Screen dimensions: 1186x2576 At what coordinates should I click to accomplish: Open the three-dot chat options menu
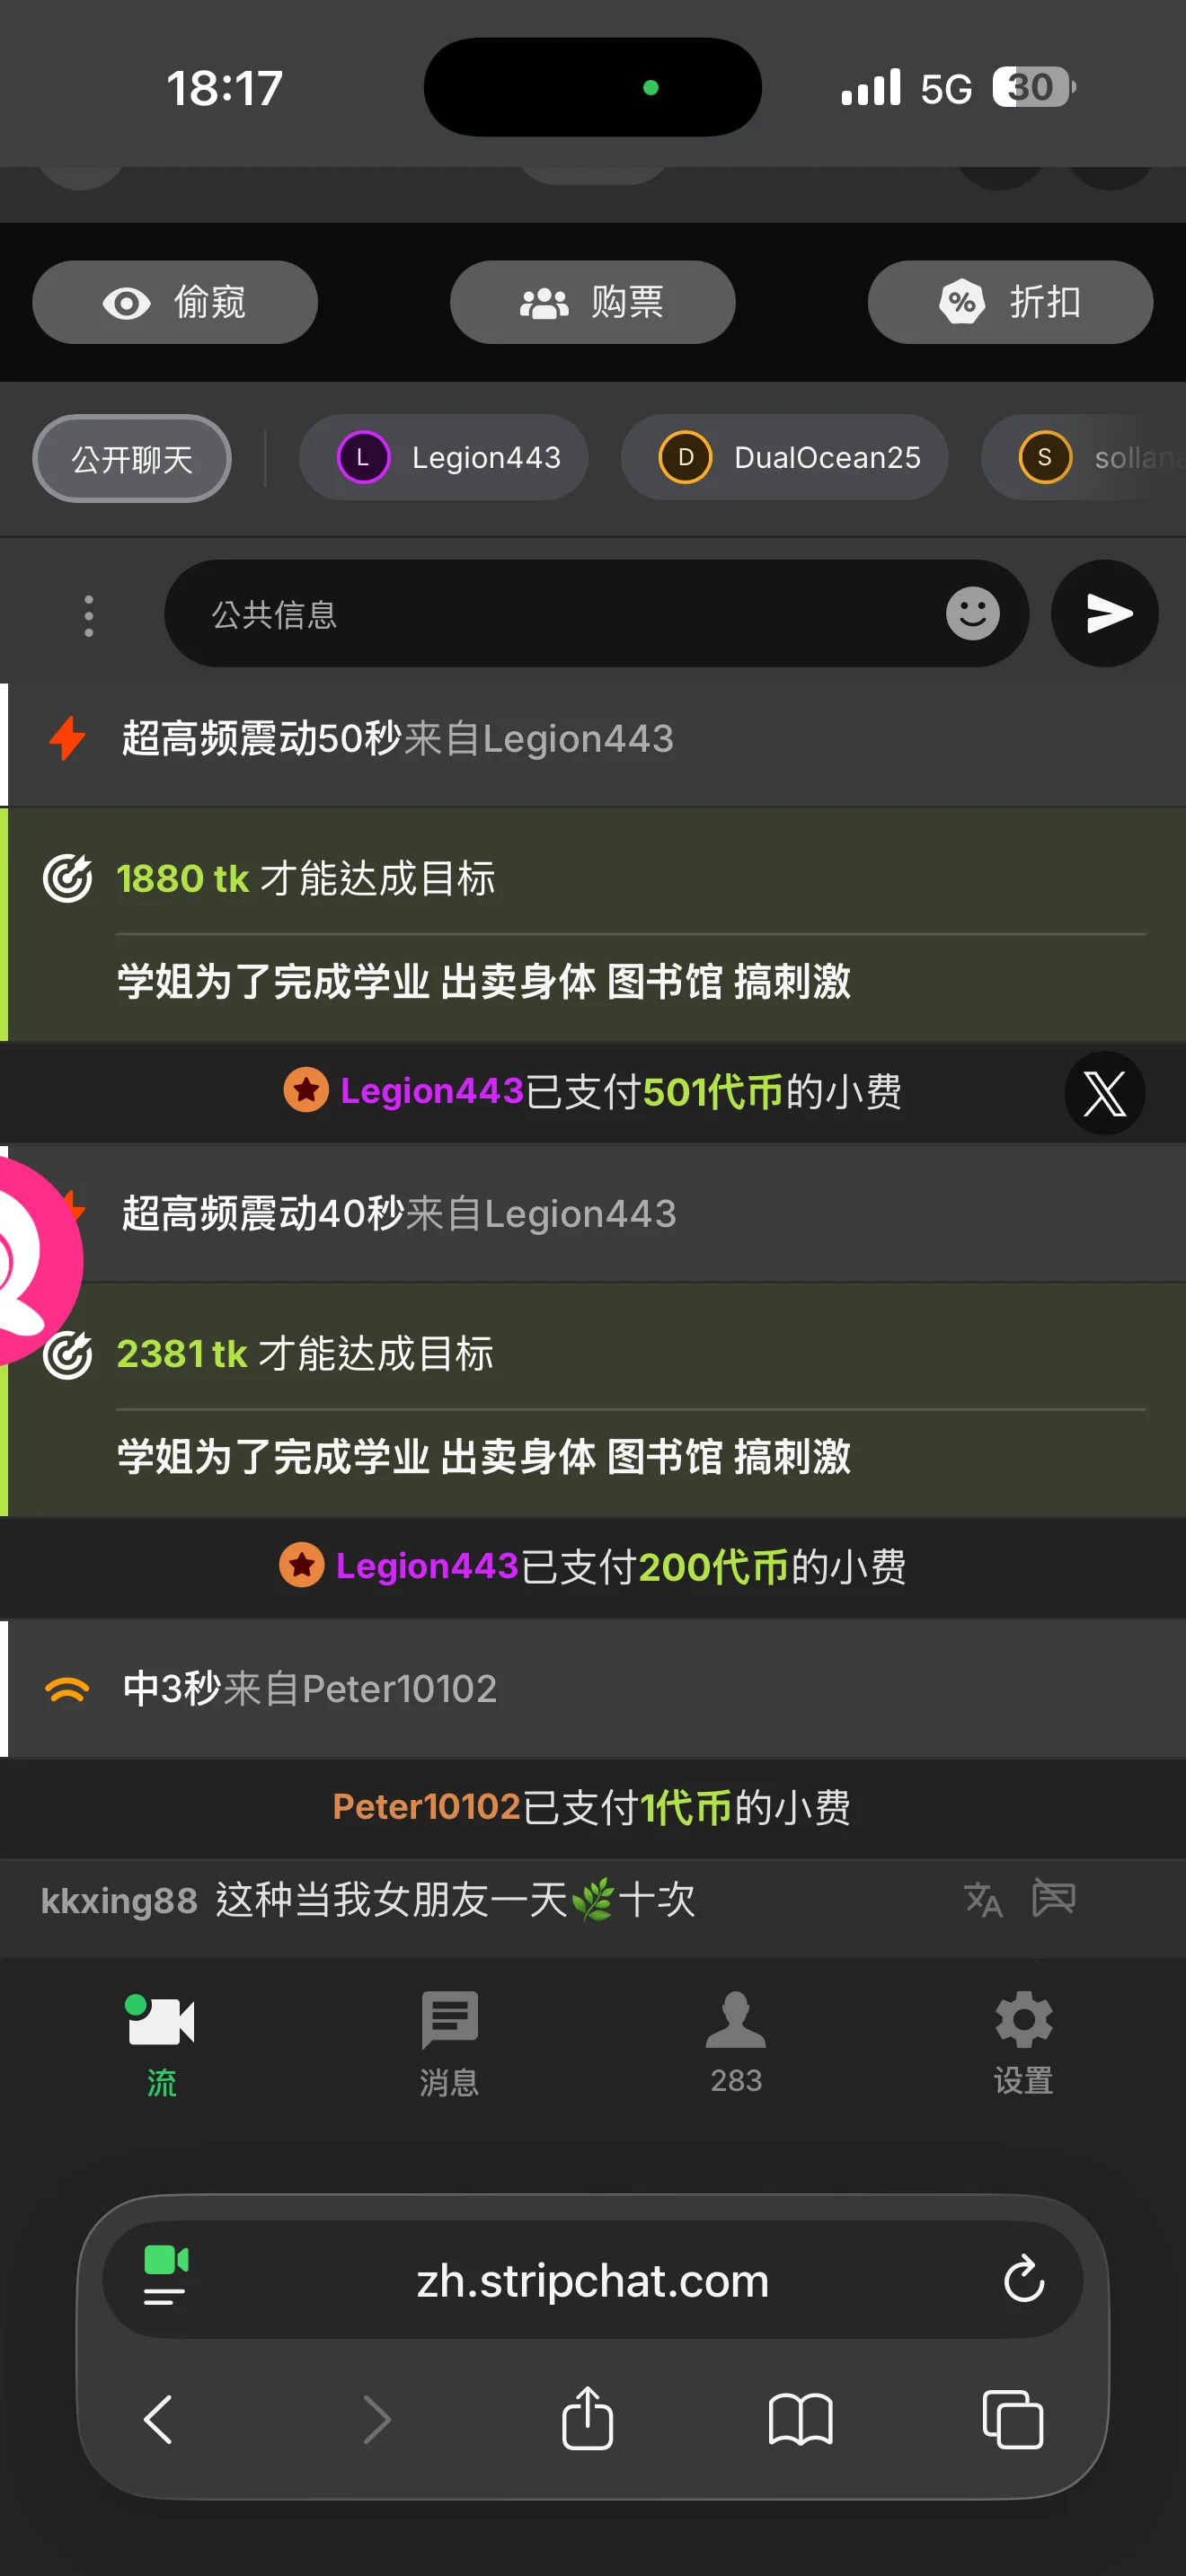[x=89, y=615]
